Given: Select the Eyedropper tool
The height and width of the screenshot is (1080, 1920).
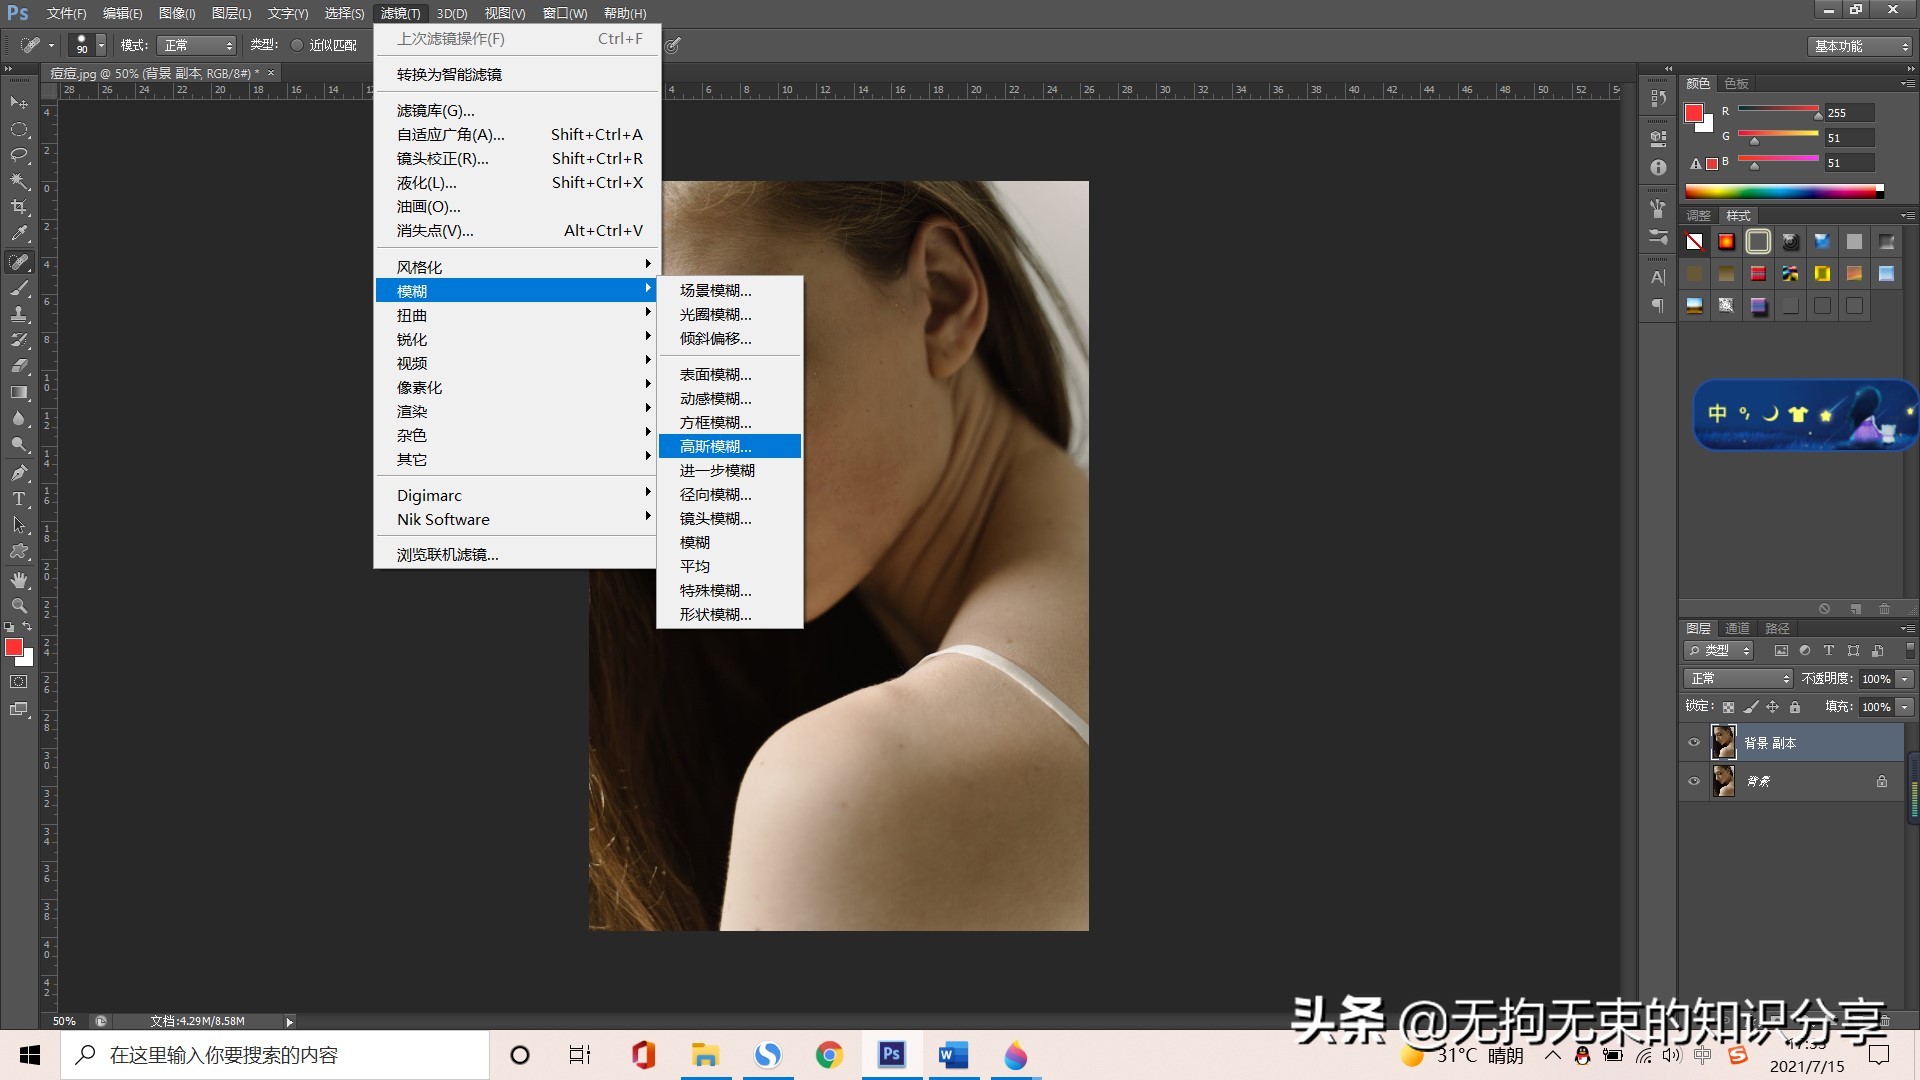Looking at the screenshot, I should click(18, 234).
